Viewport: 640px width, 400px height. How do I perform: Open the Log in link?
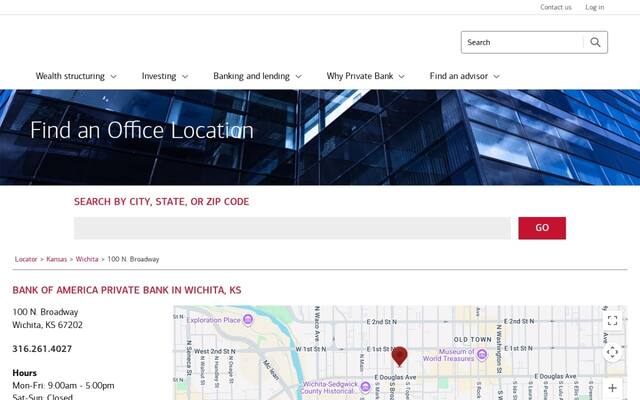click(594, 7)
